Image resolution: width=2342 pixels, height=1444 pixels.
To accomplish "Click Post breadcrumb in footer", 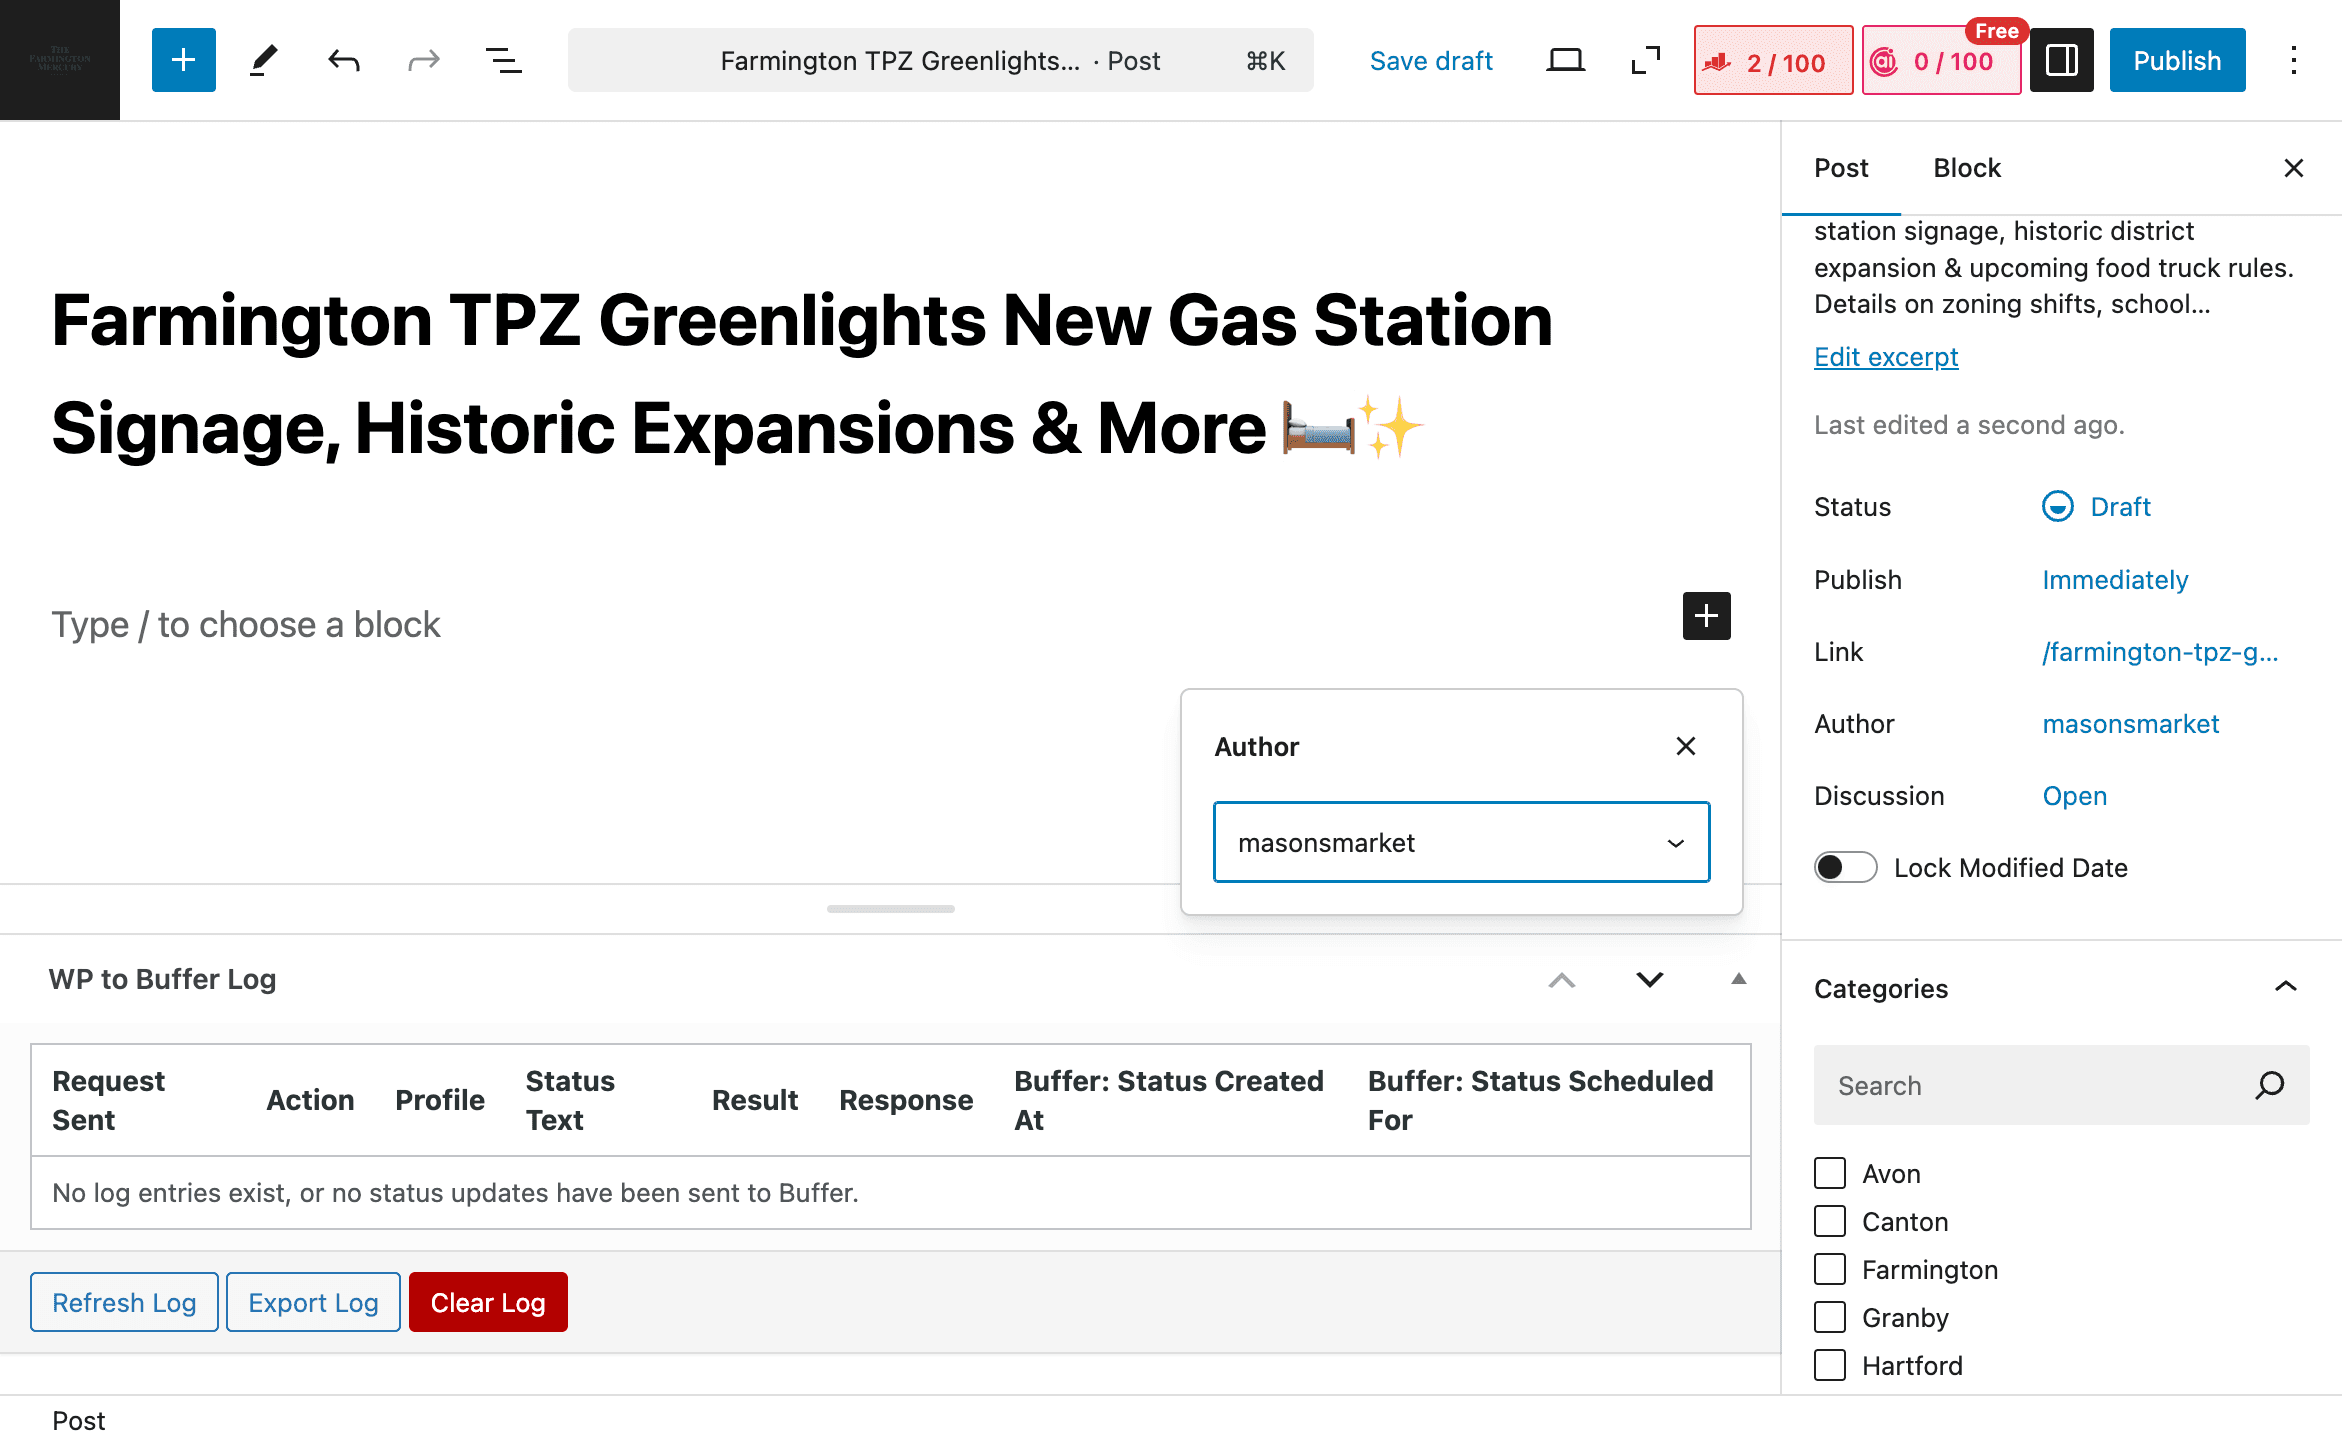I will click(x=78, y=1420).
